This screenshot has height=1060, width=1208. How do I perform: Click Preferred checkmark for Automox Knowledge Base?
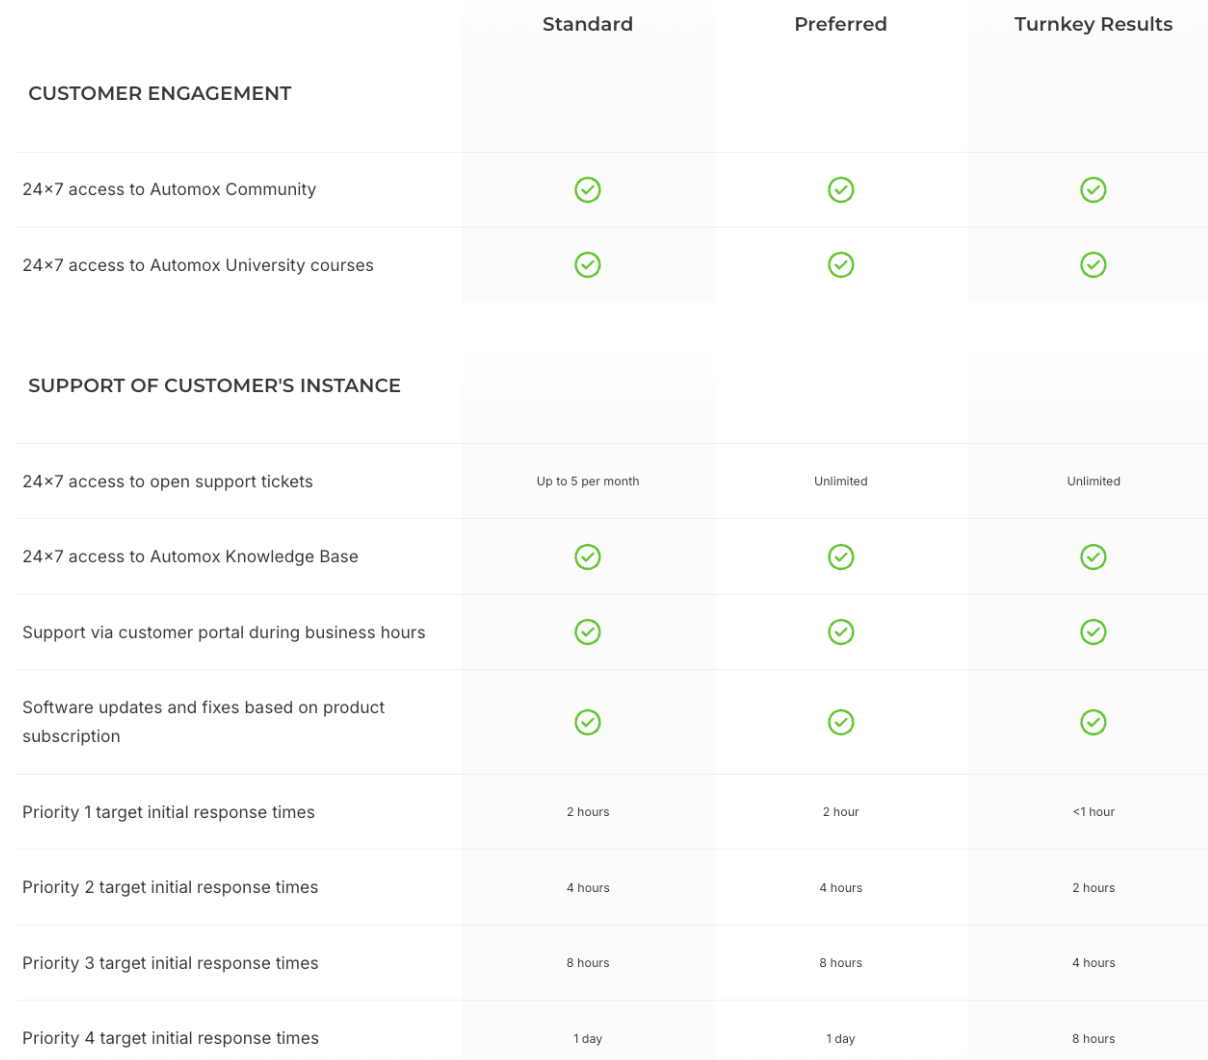[x=841, y=557]
